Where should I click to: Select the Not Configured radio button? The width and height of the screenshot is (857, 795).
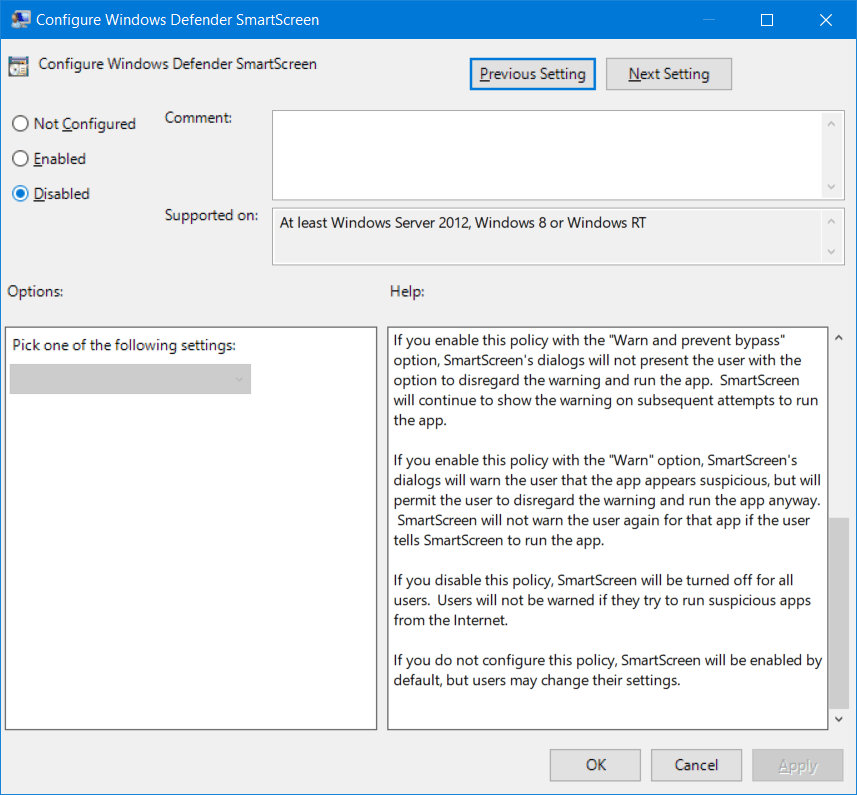(x=20, y=123)
